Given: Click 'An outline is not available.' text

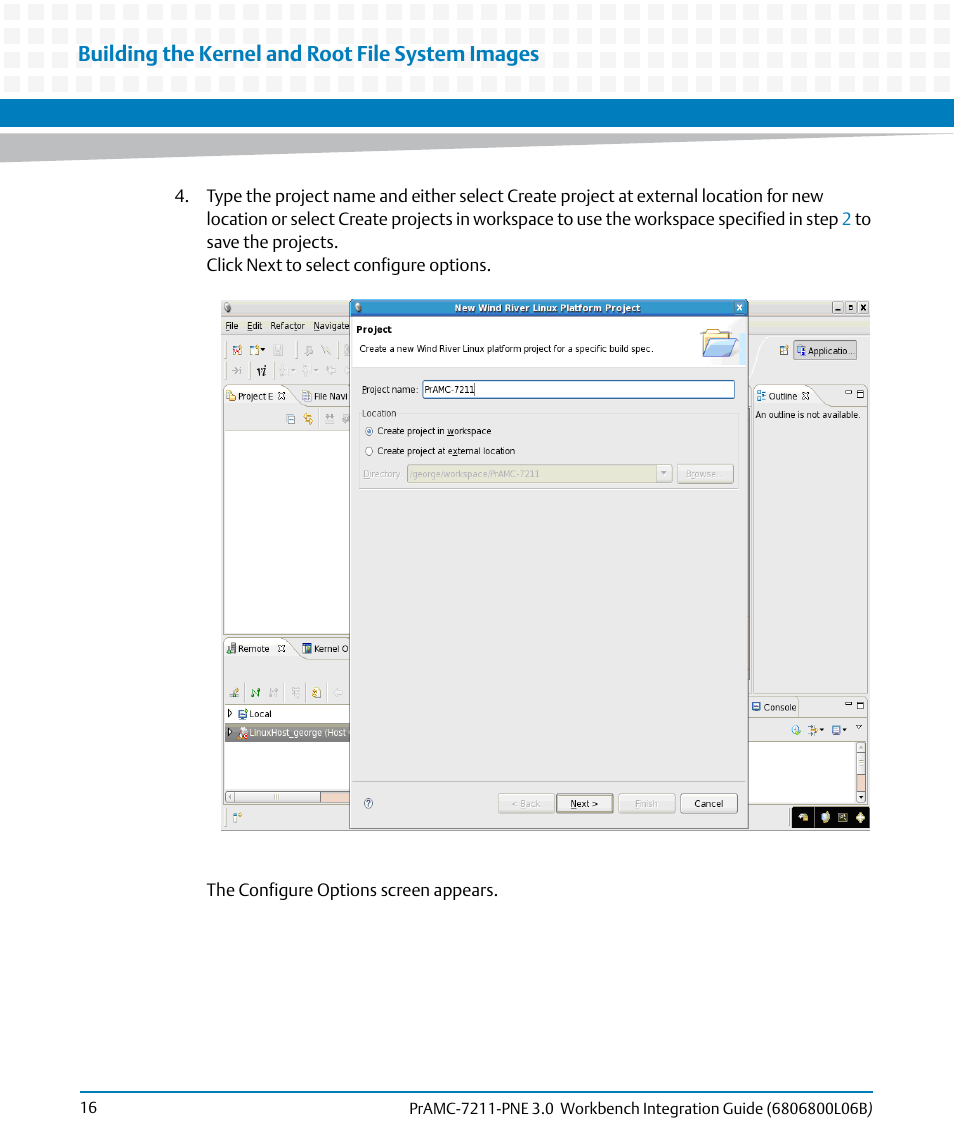Looking at the screenshot, I should click(807, 415).
